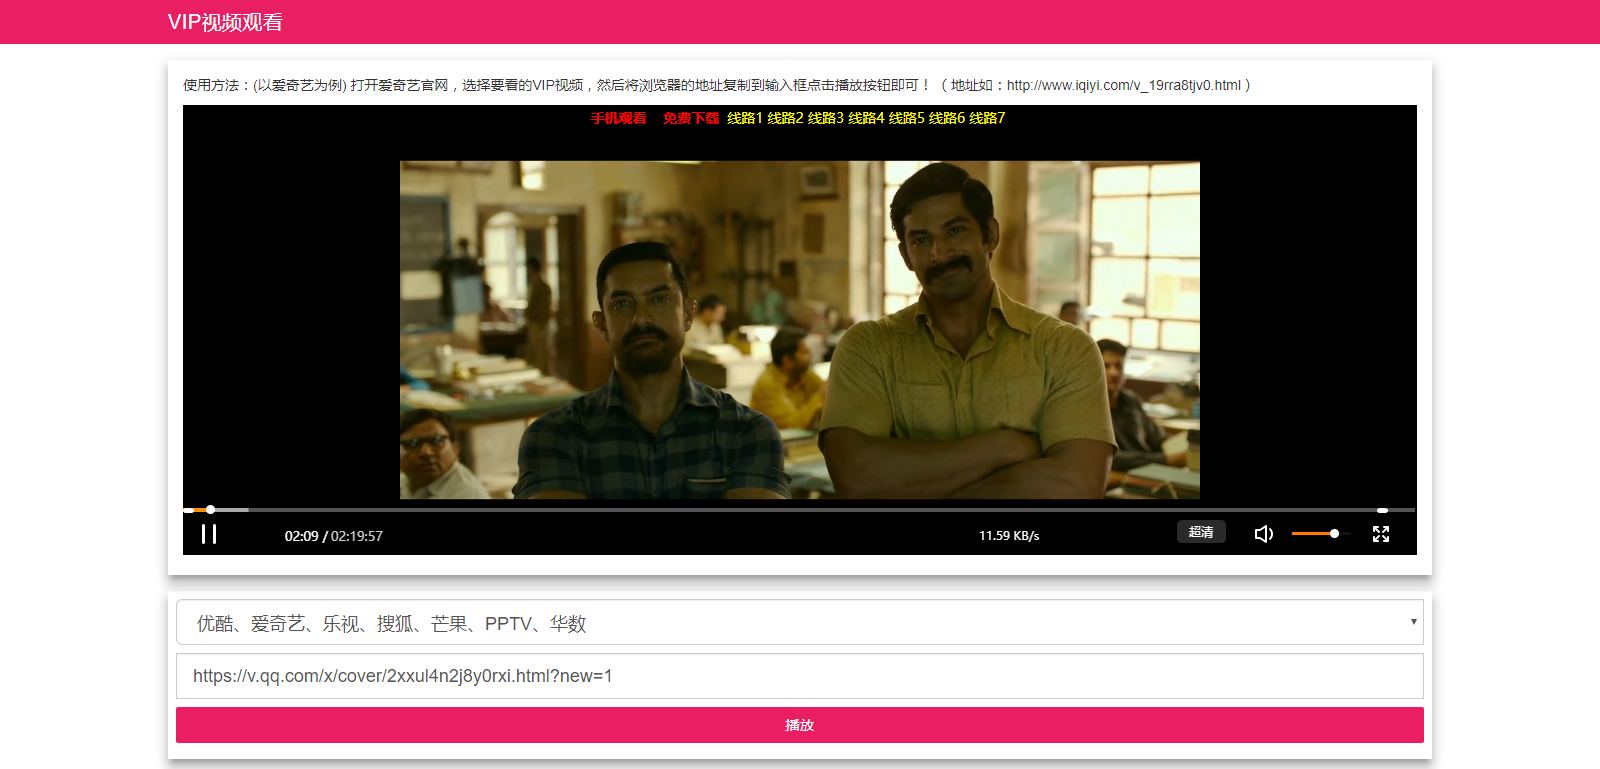Screen dimensions: 1600x769
Task: Click the 免费下载 link
Action: [691, 118]
